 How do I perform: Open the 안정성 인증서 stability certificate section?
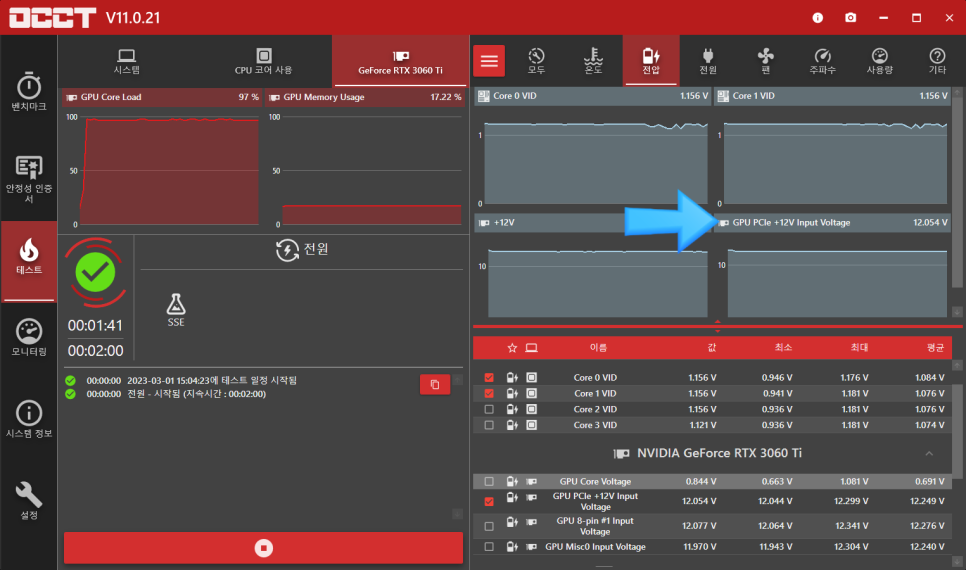click(28, 179)
